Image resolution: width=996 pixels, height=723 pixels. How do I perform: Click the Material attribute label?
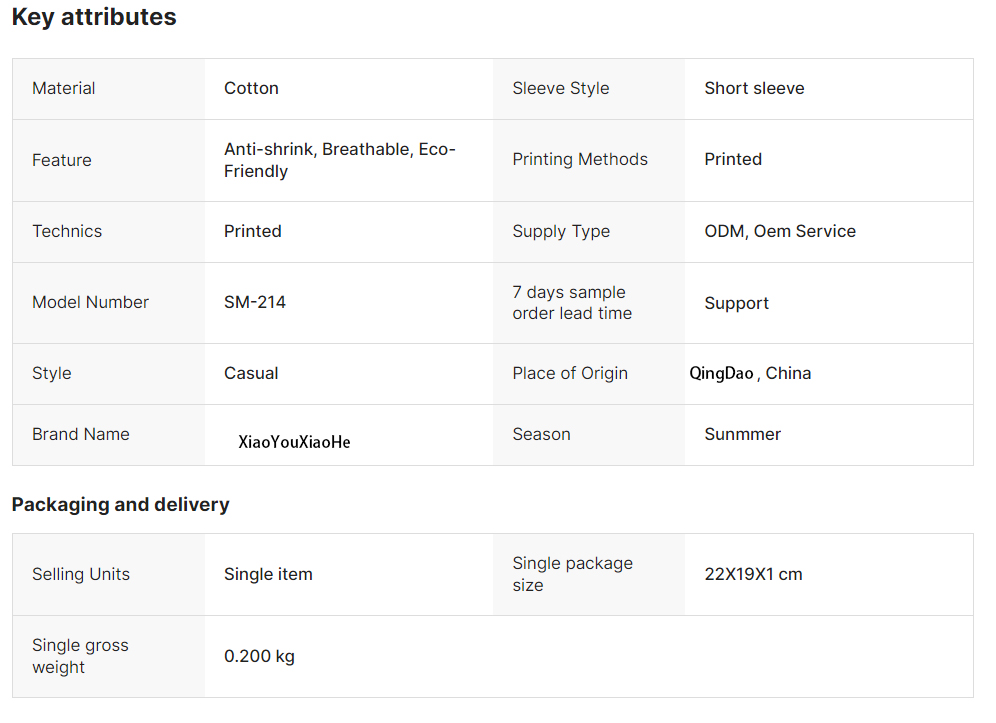[x=64, y=88]
